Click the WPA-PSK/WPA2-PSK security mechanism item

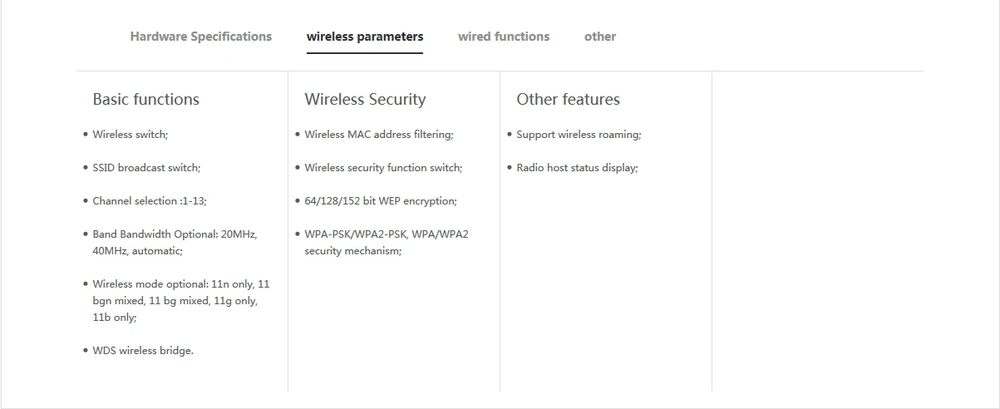pyautogui.click(x=386, y=242)
